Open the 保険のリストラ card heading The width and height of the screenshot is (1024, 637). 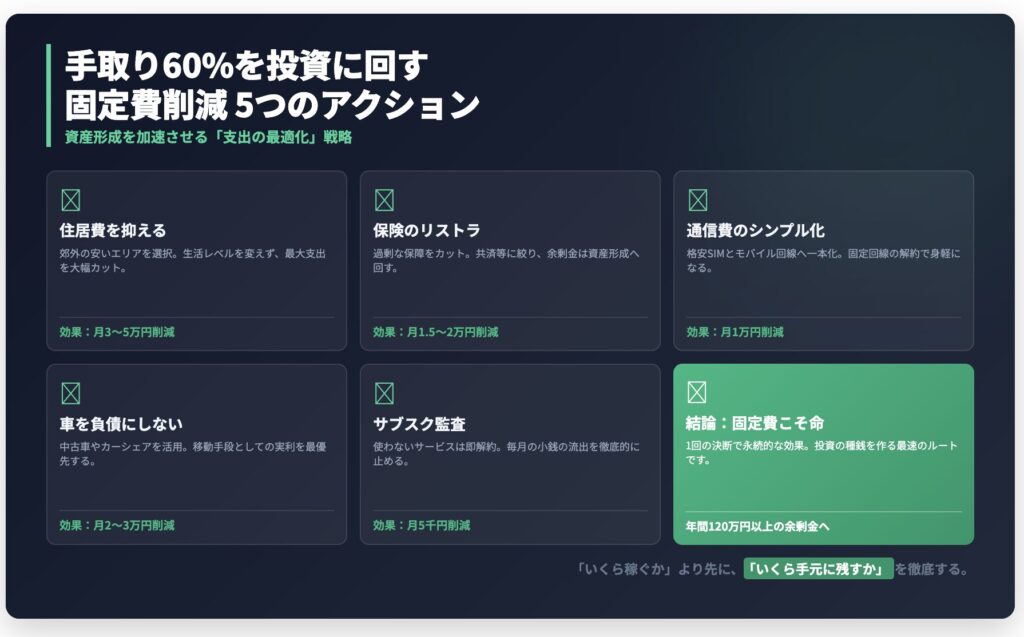[x=427, y=231]
